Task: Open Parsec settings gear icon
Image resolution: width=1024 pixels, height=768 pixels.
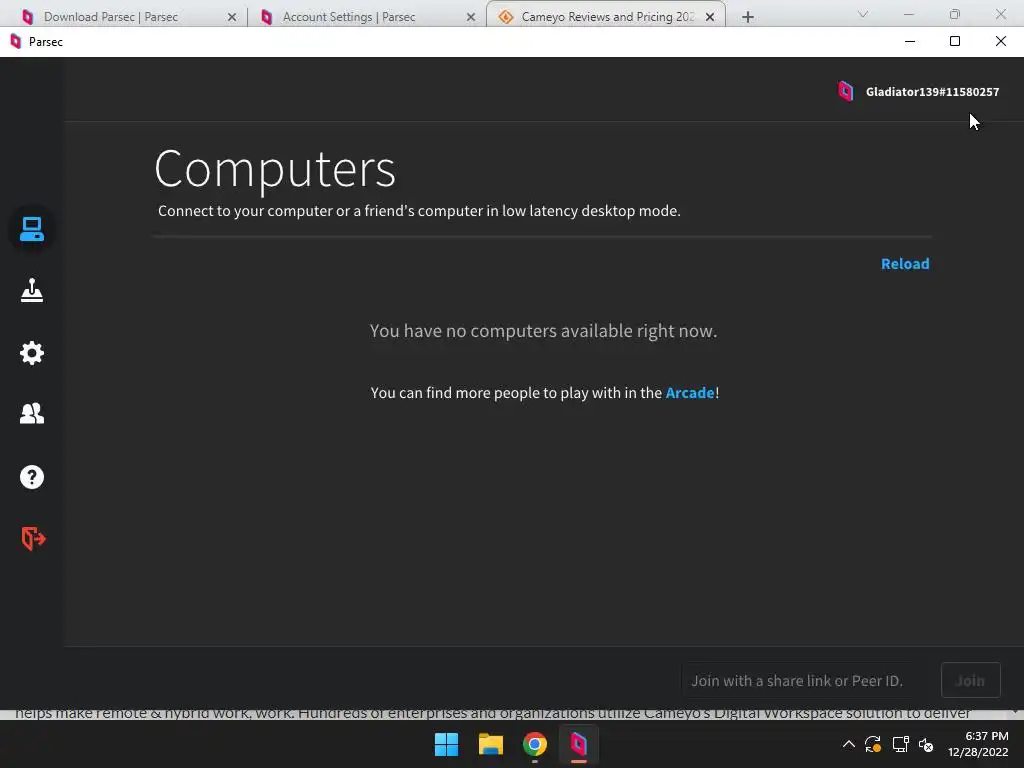Action: click(31, 353)
